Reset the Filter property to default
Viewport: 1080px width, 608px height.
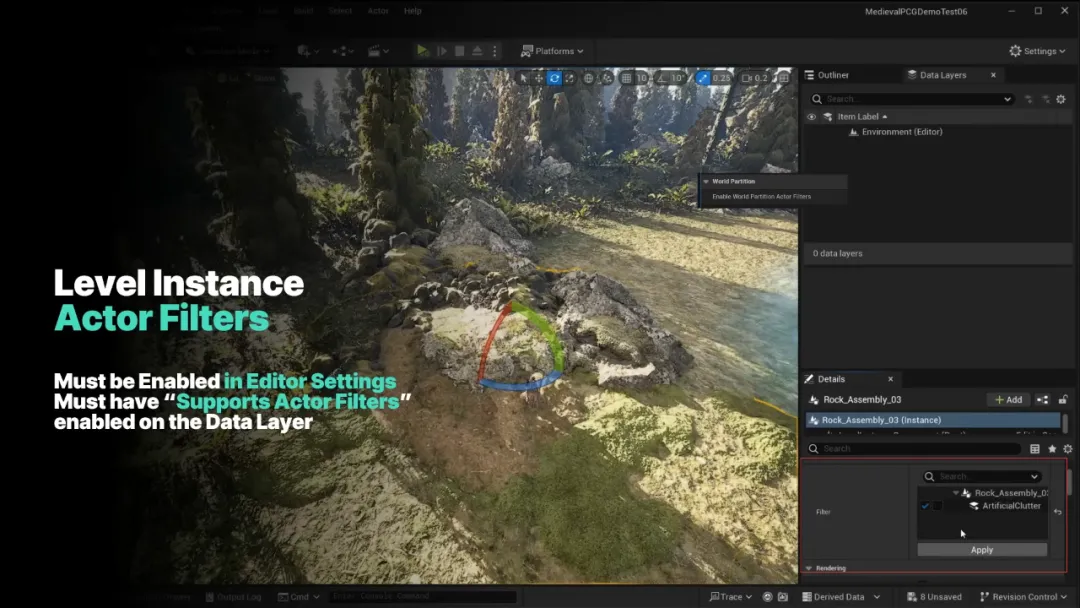1058,512
